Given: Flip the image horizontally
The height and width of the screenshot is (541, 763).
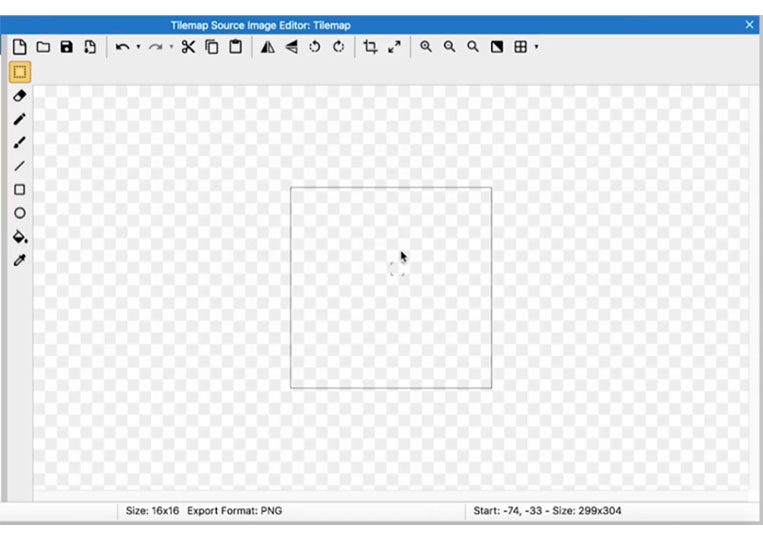Looking at the screenshot, I should click(268, 47).
